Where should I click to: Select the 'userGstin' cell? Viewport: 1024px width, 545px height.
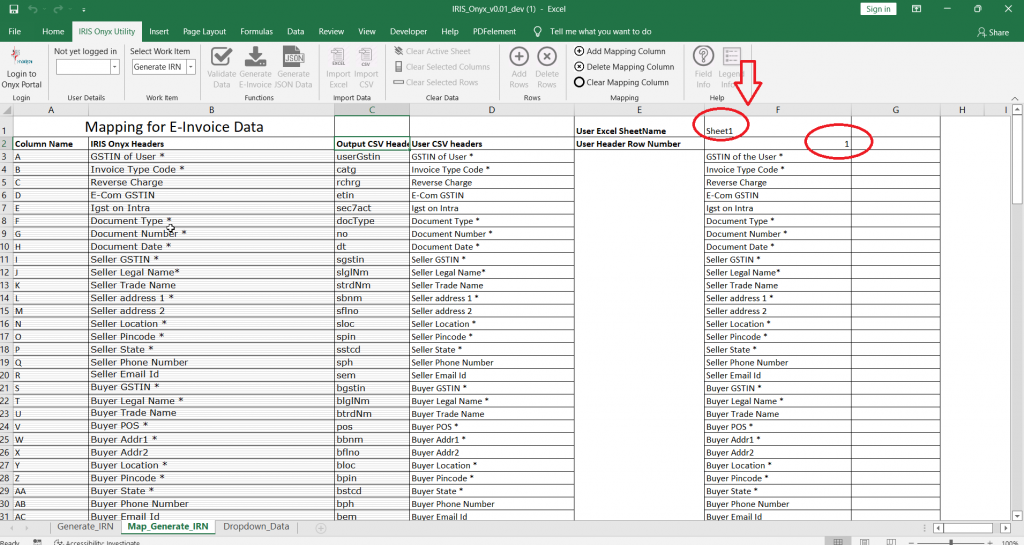click(x=372, y=157)
